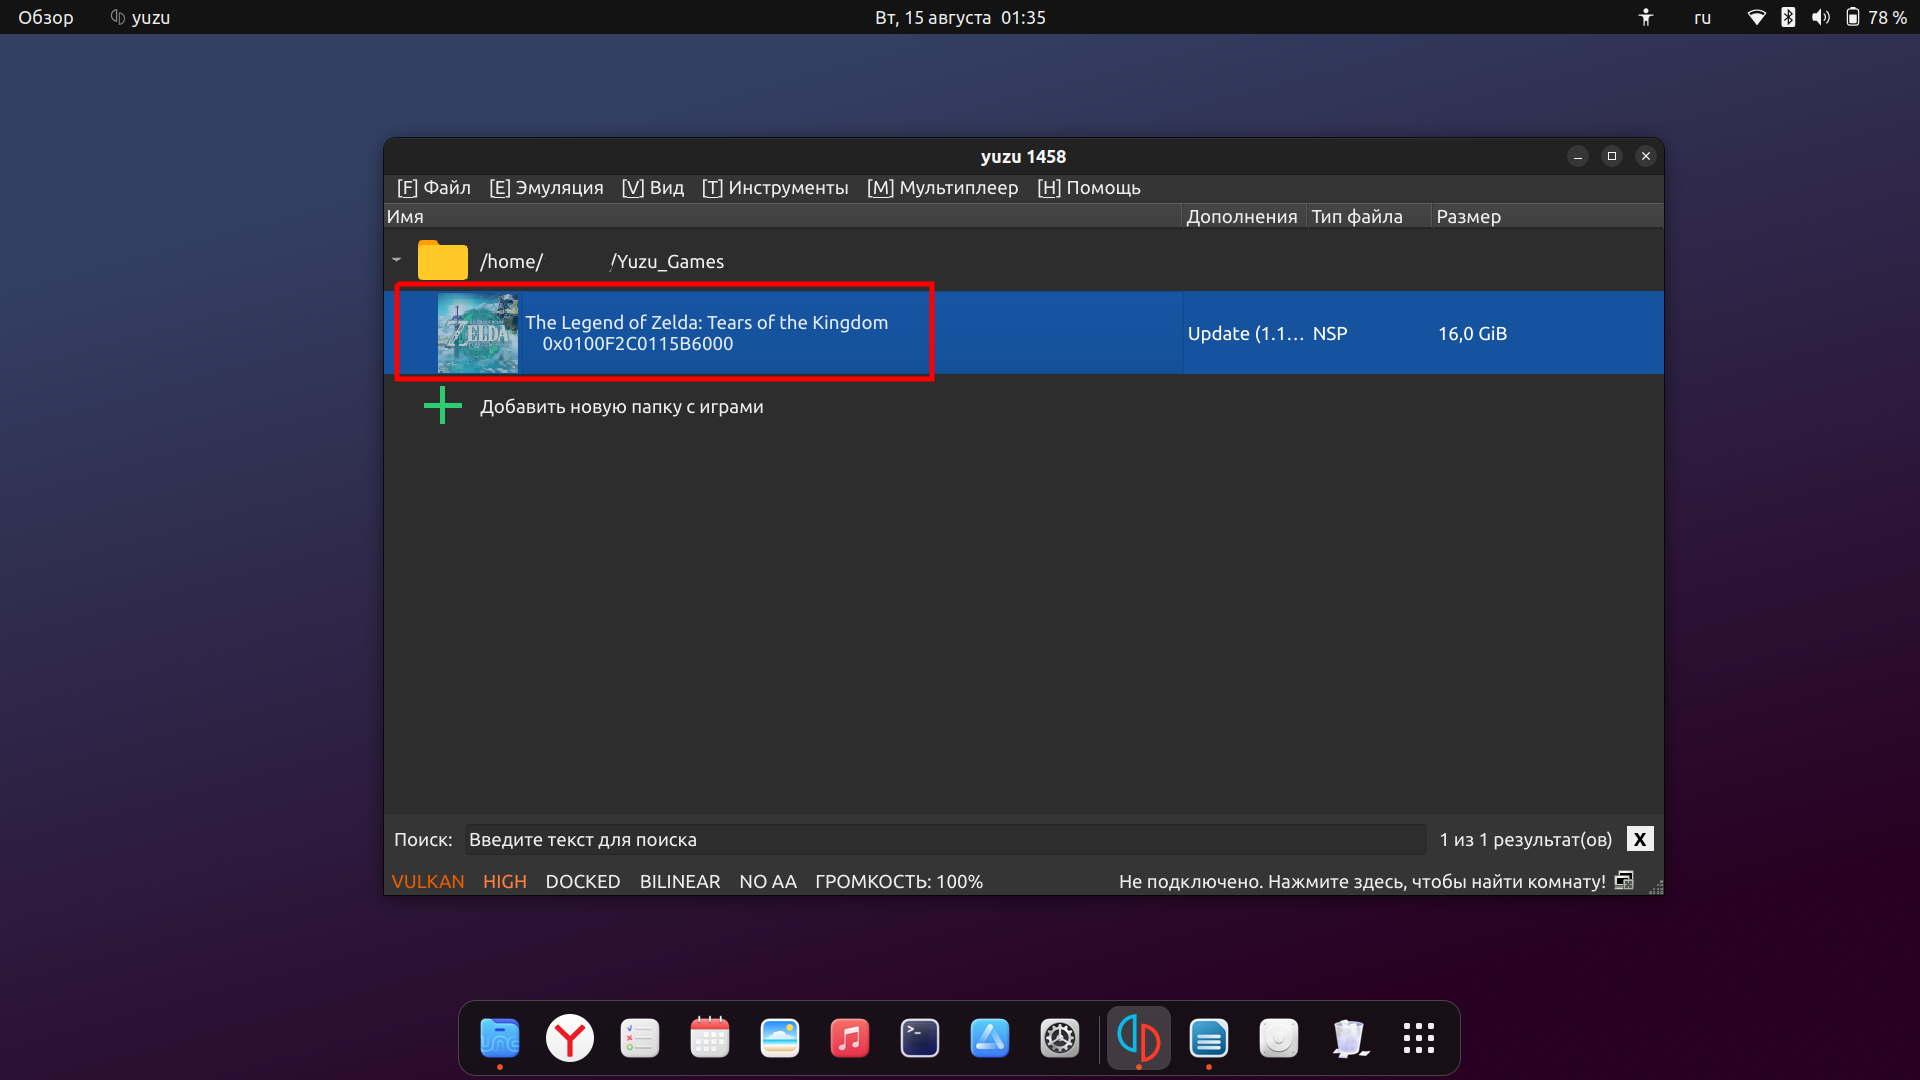Open the Мультиплеер menu
This screenshot has width=1920, height=1080.
(x=942, y=188)
